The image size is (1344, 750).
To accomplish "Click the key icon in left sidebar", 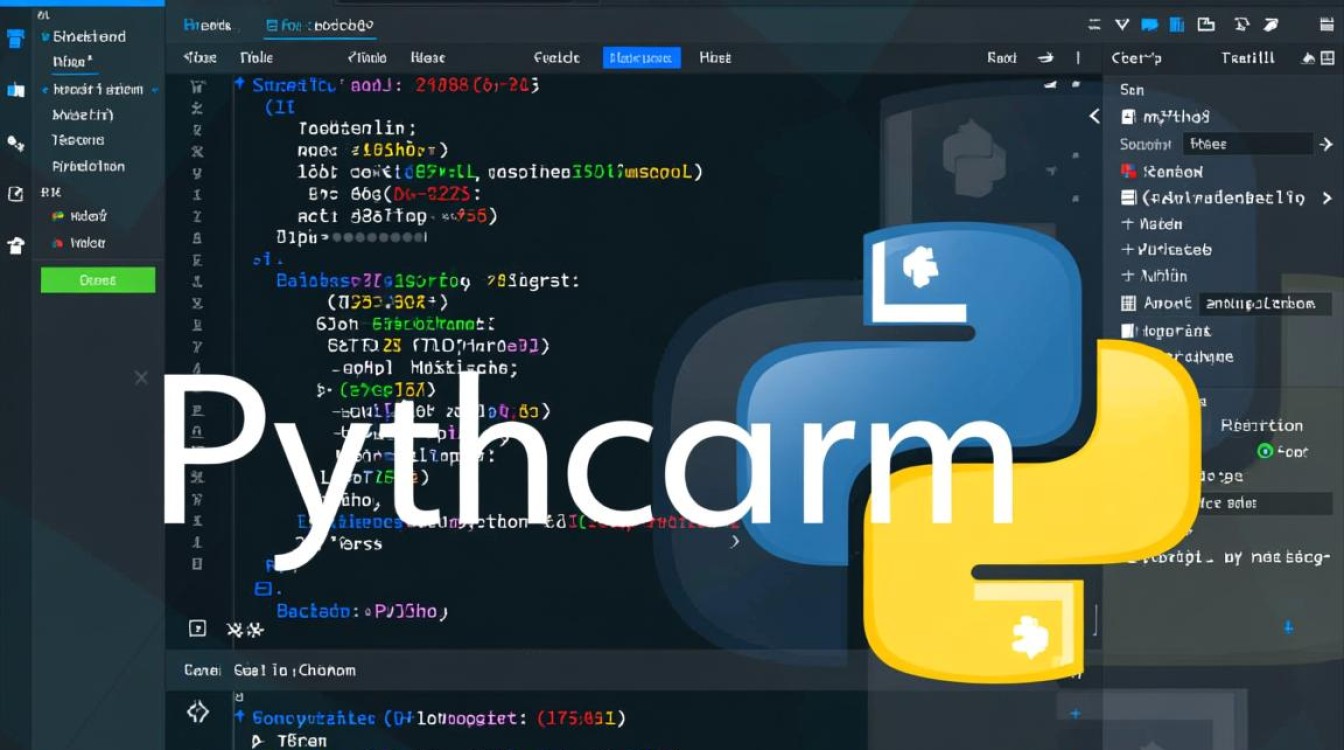I will coord(15,143).
